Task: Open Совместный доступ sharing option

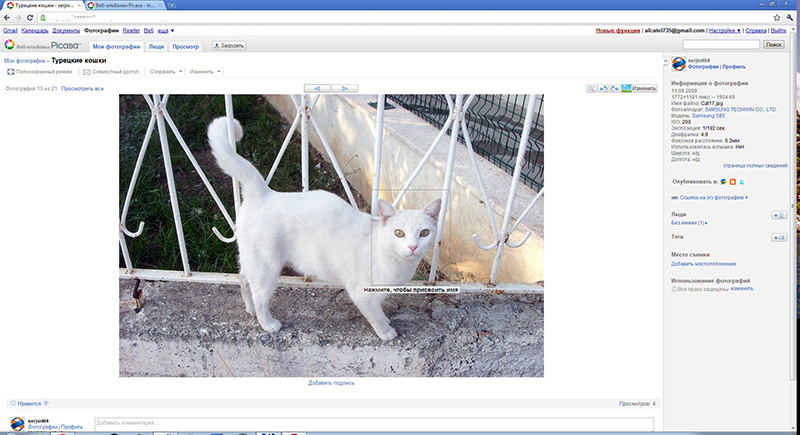Action: [111, 72]
